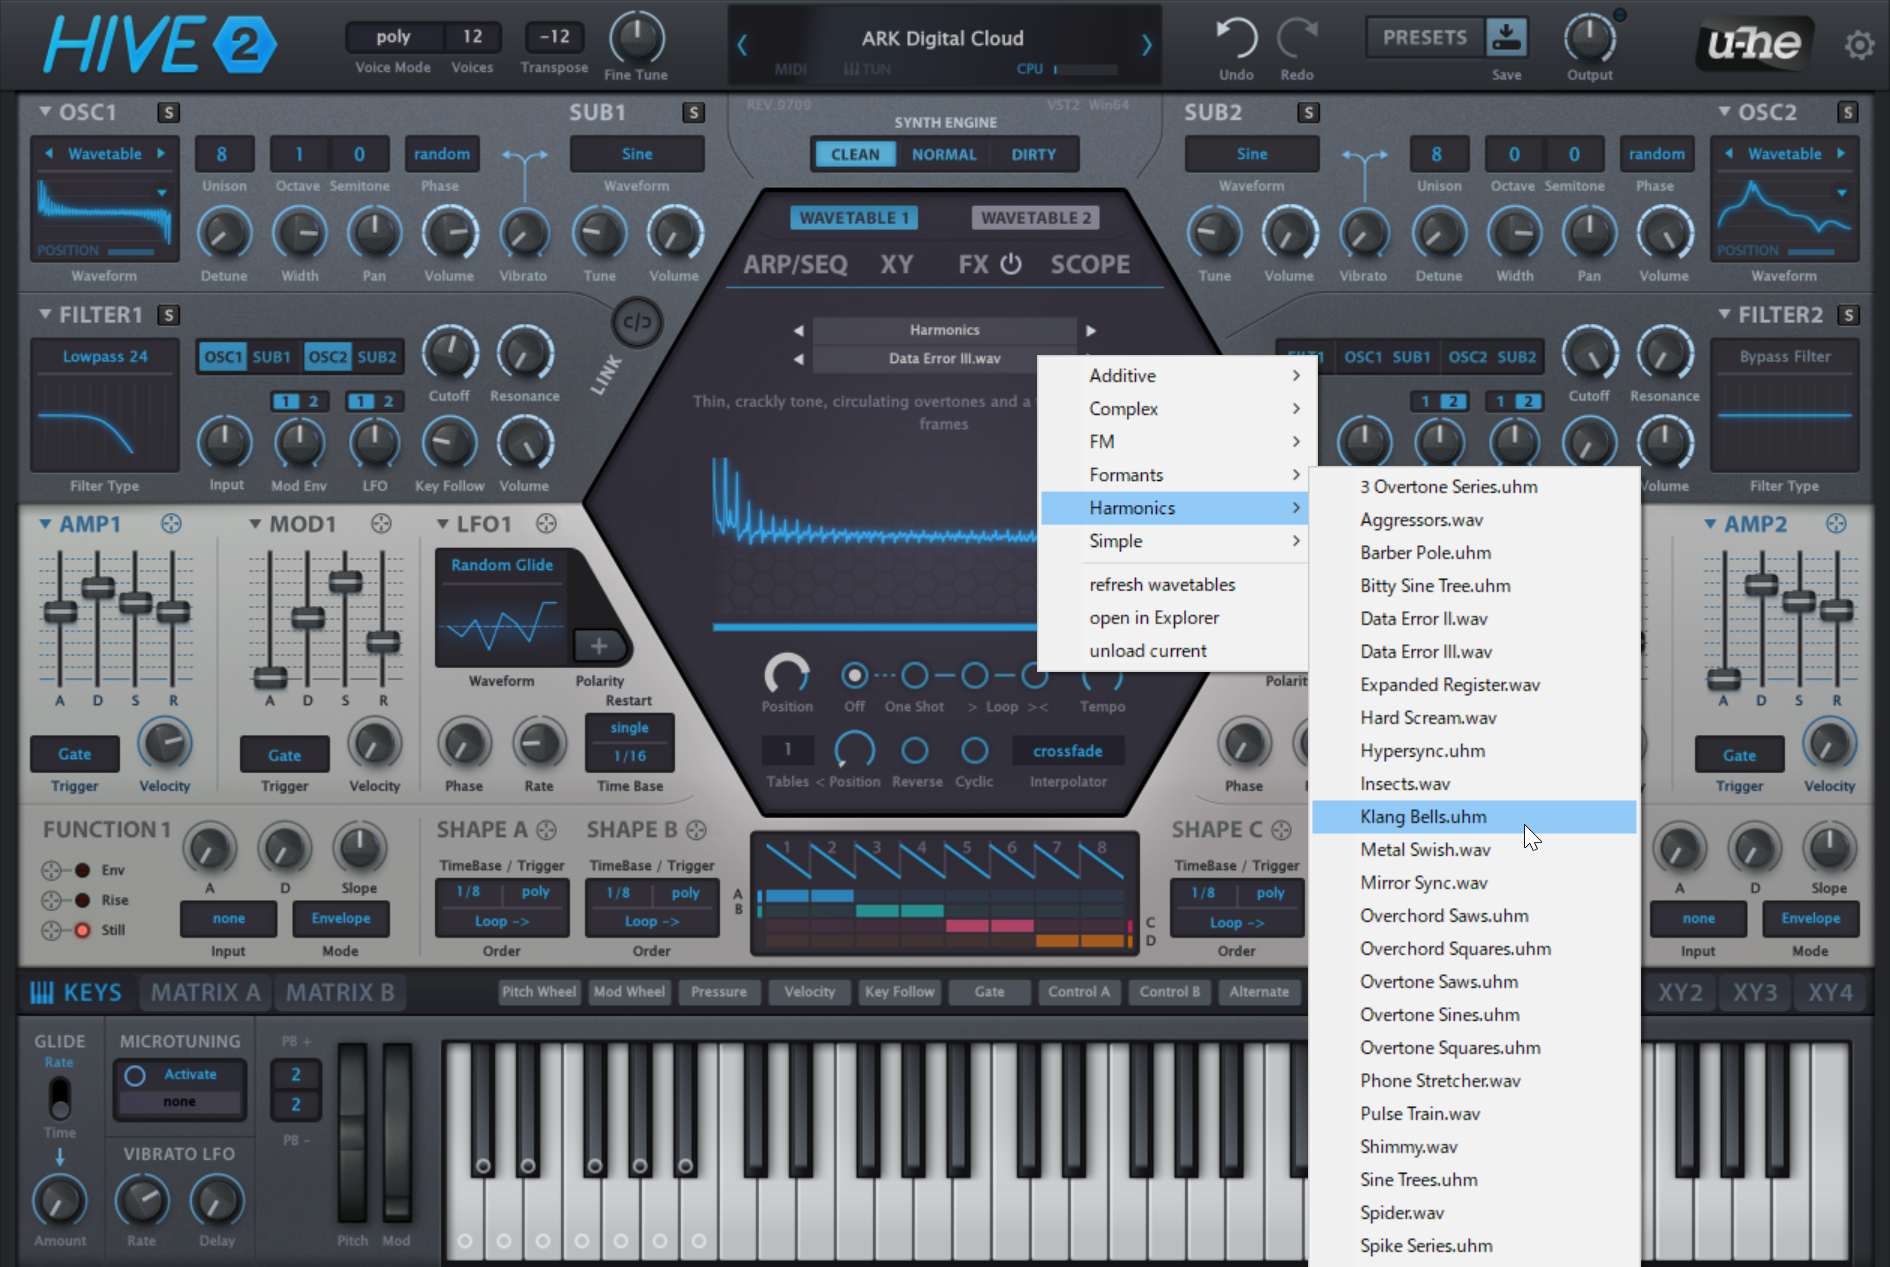Screen dimensions: 1890x1267
Task: Click the glide Rate switch
Action: tap(60, 1098)
